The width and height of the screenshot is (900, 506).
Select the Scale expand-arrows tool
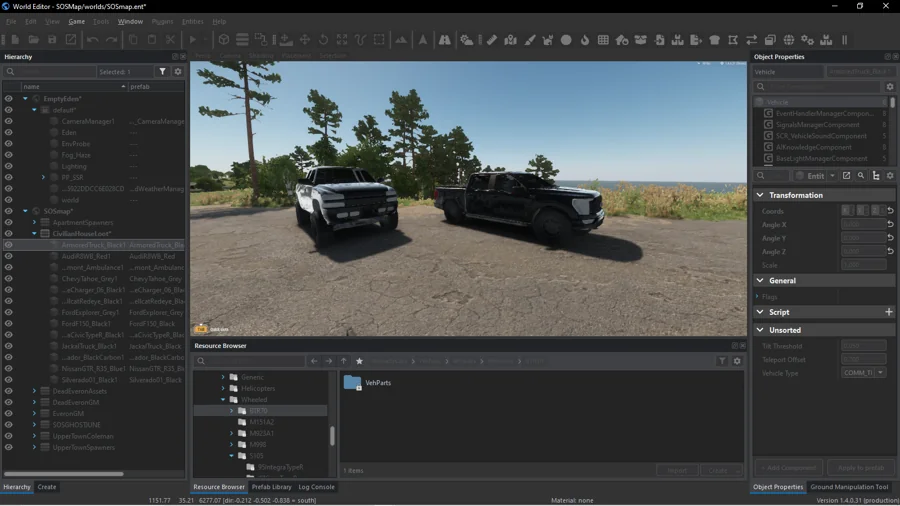pos(342,40)
